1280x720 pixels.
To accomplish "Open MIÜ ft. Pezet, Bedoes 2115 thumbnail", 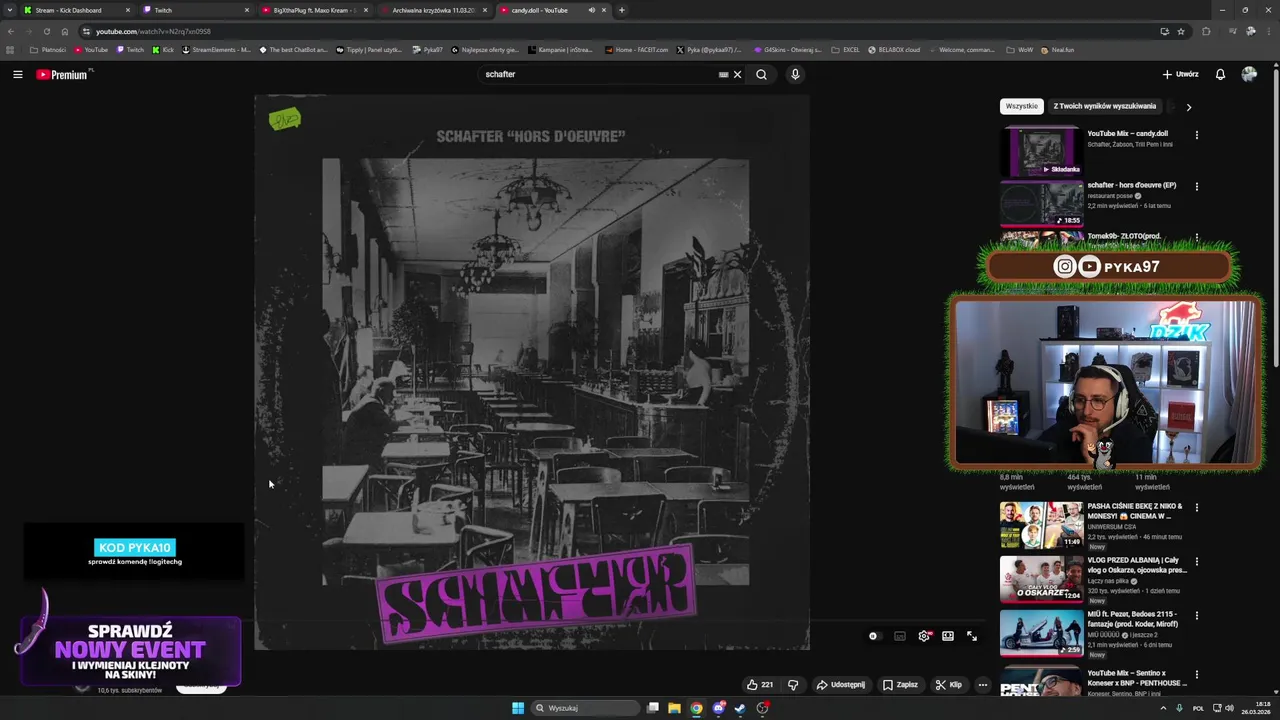I will point(1041,633).
